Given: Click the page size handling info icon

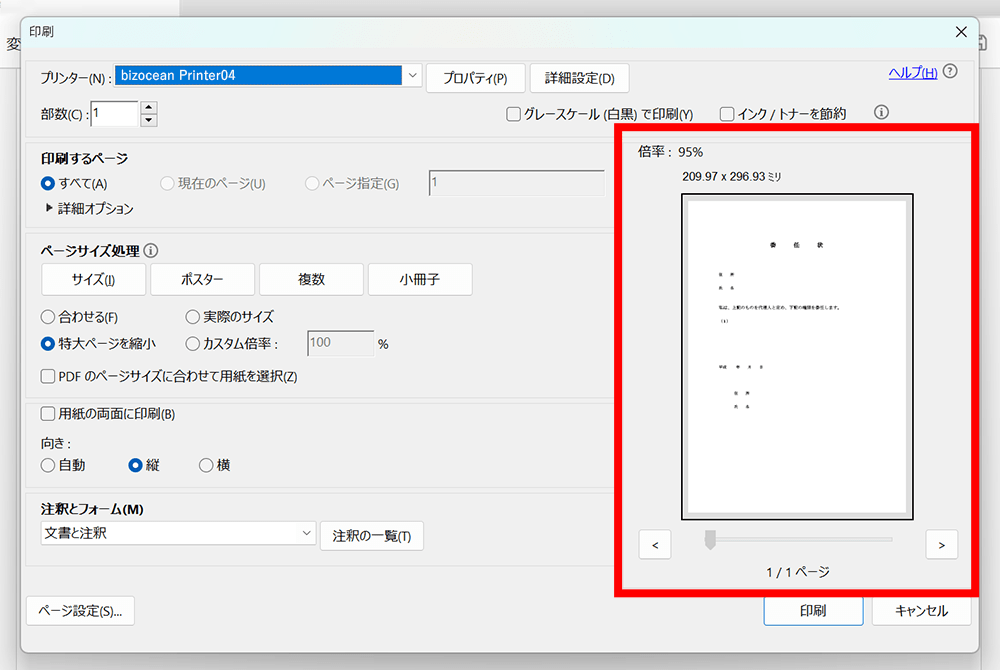Looking at the screenshot, I should pos(151,251).
